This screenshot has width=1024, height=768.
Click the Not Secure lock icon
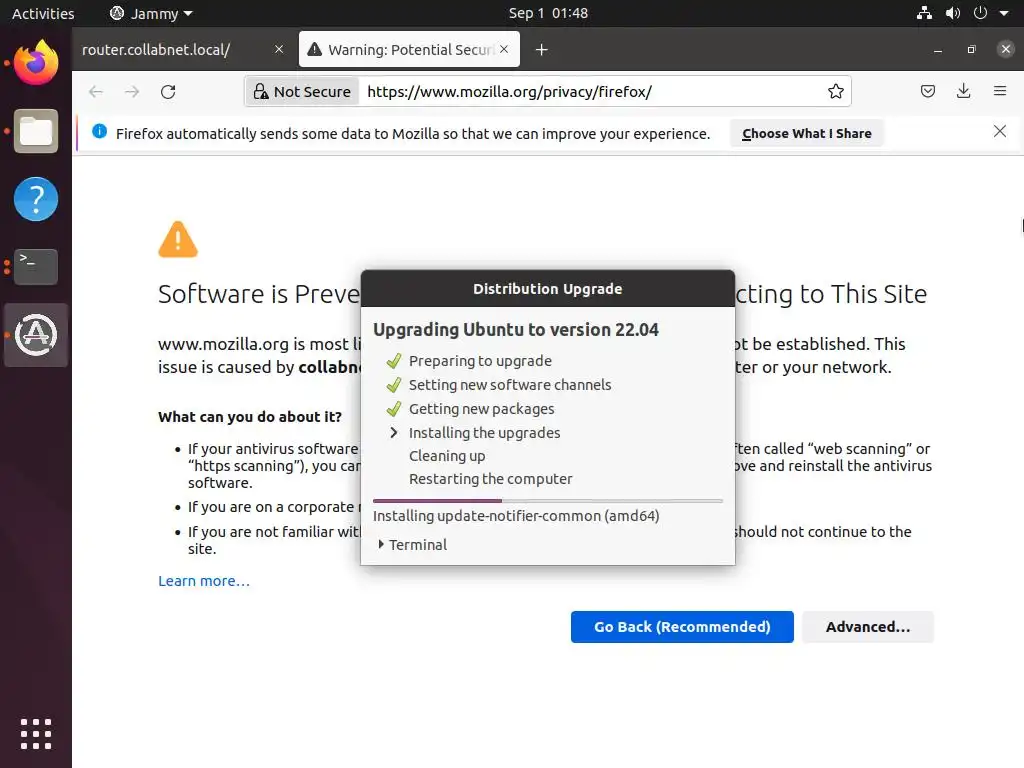coord(261,91)
